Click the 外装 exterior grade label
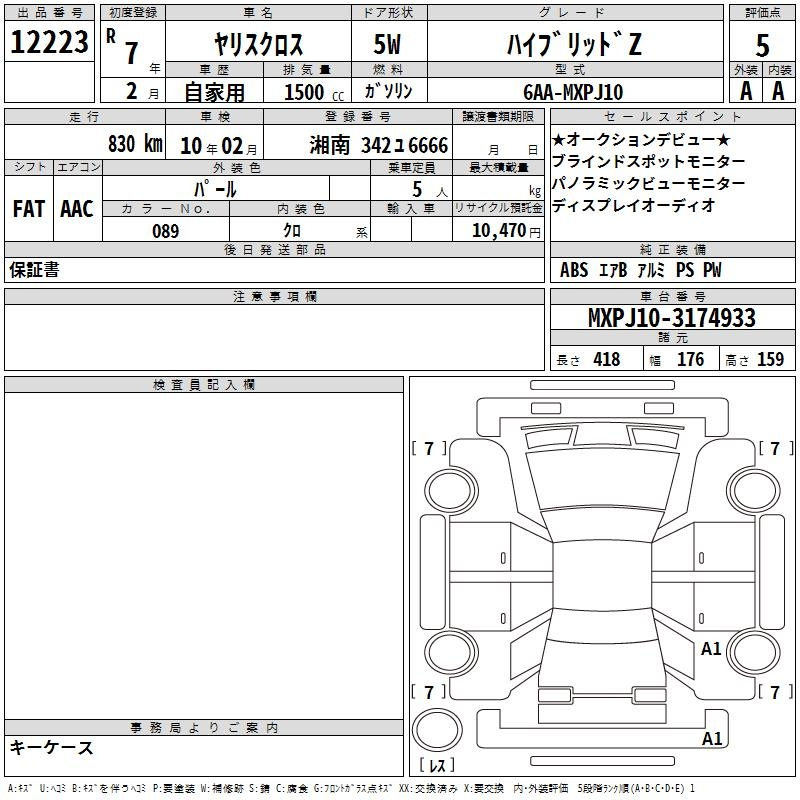Screen dimensions: 800x800 pyautogui.click(x=746, y=70)
